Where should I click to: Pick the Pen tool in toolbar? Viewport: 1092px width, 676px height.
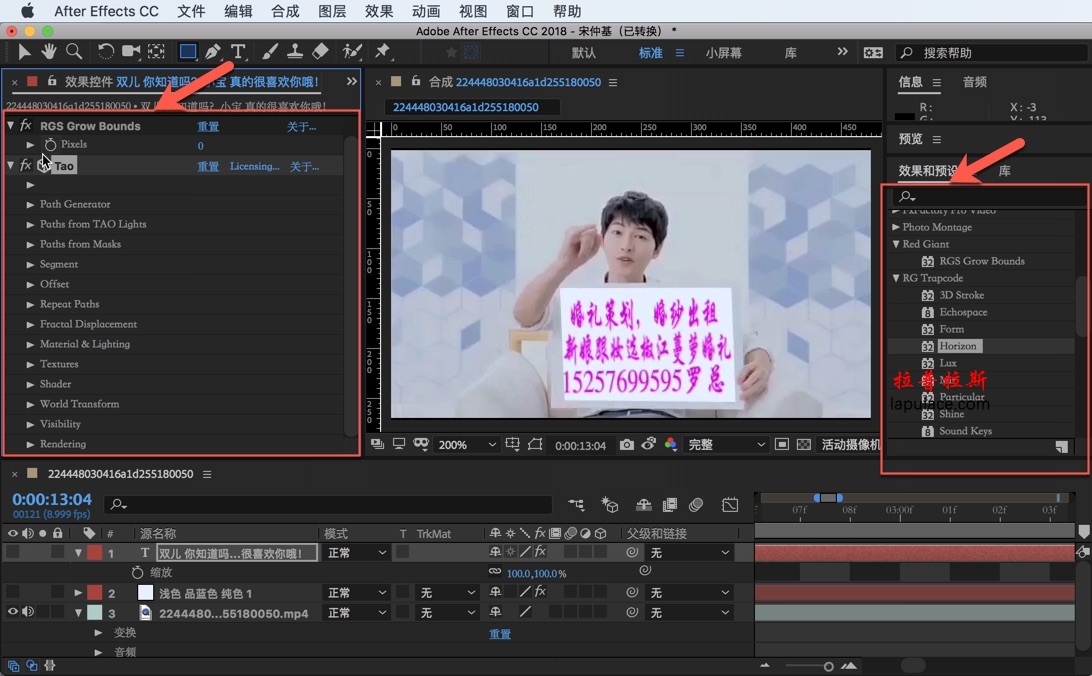[x=213, y=51]
